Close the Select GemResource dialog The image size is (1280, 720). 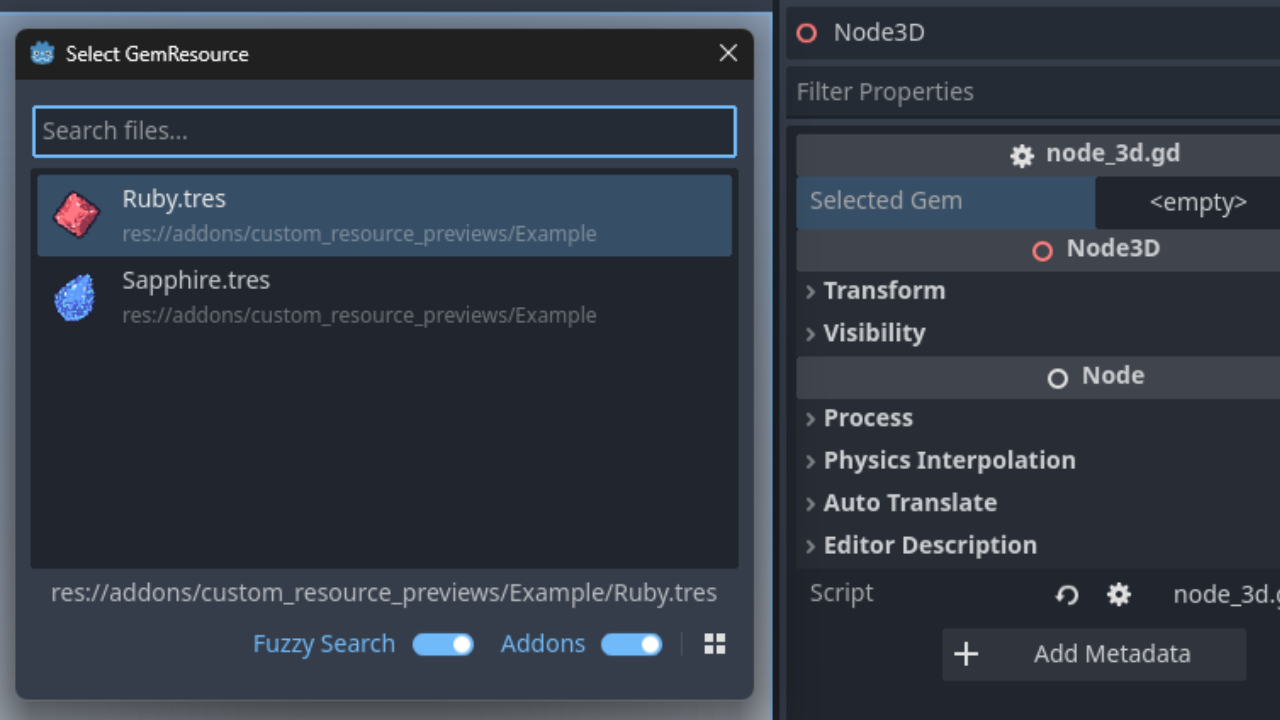point(728,53)
